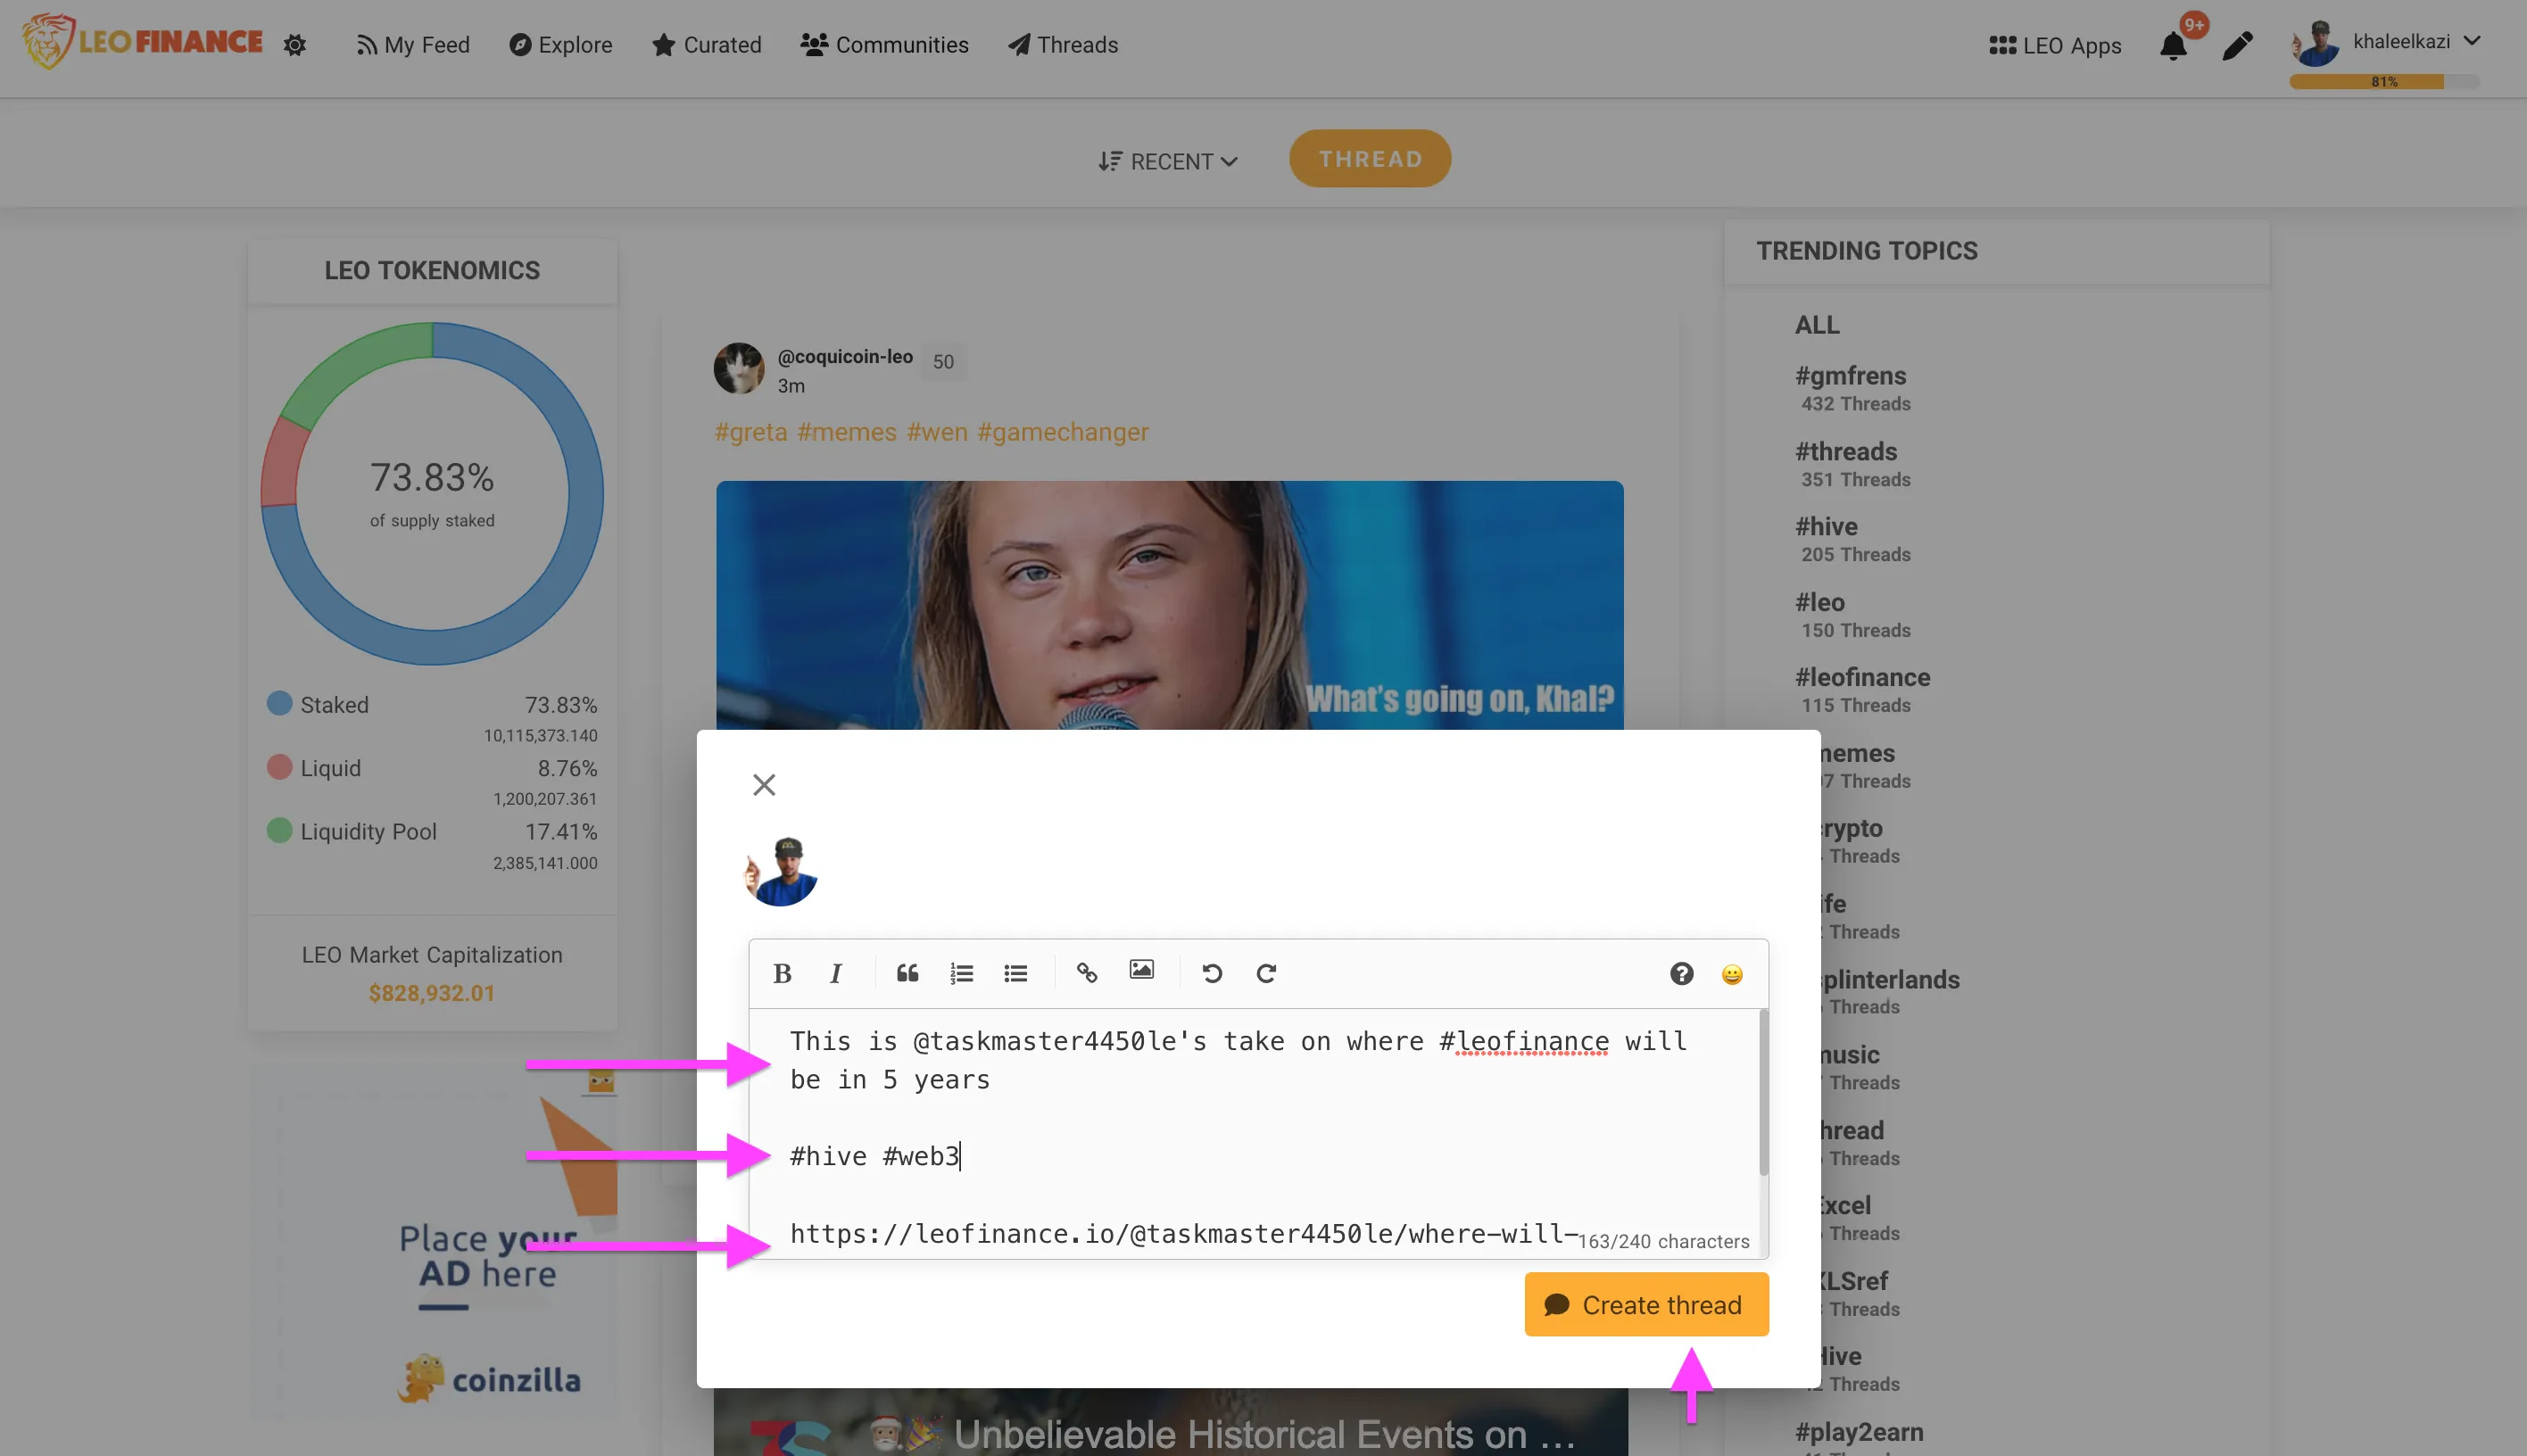The width and height of the screenshot is (2527, 1456).
Task: Open the Explore menu item
Action: point(560,45)
